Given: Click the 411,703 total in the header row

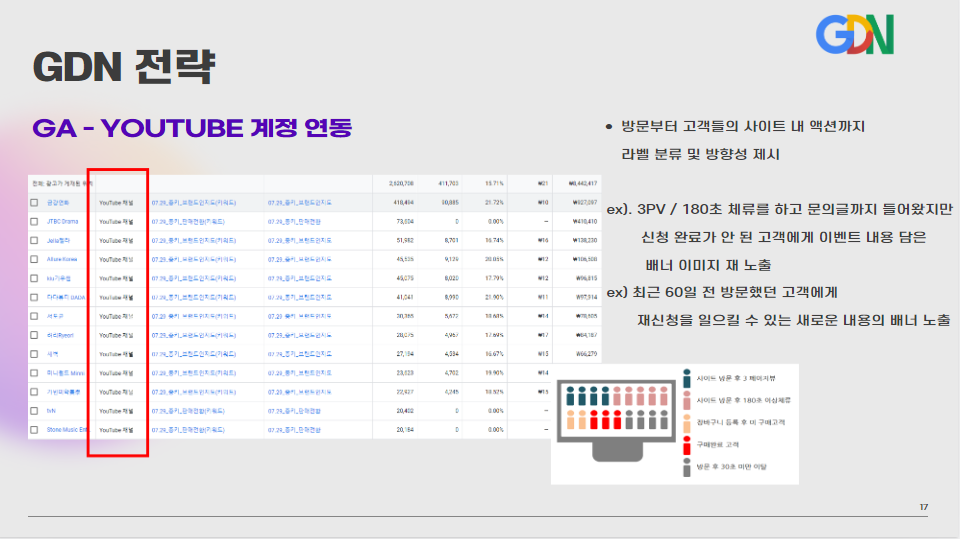Looking at the screenshot, I should (x=448, y=184).
